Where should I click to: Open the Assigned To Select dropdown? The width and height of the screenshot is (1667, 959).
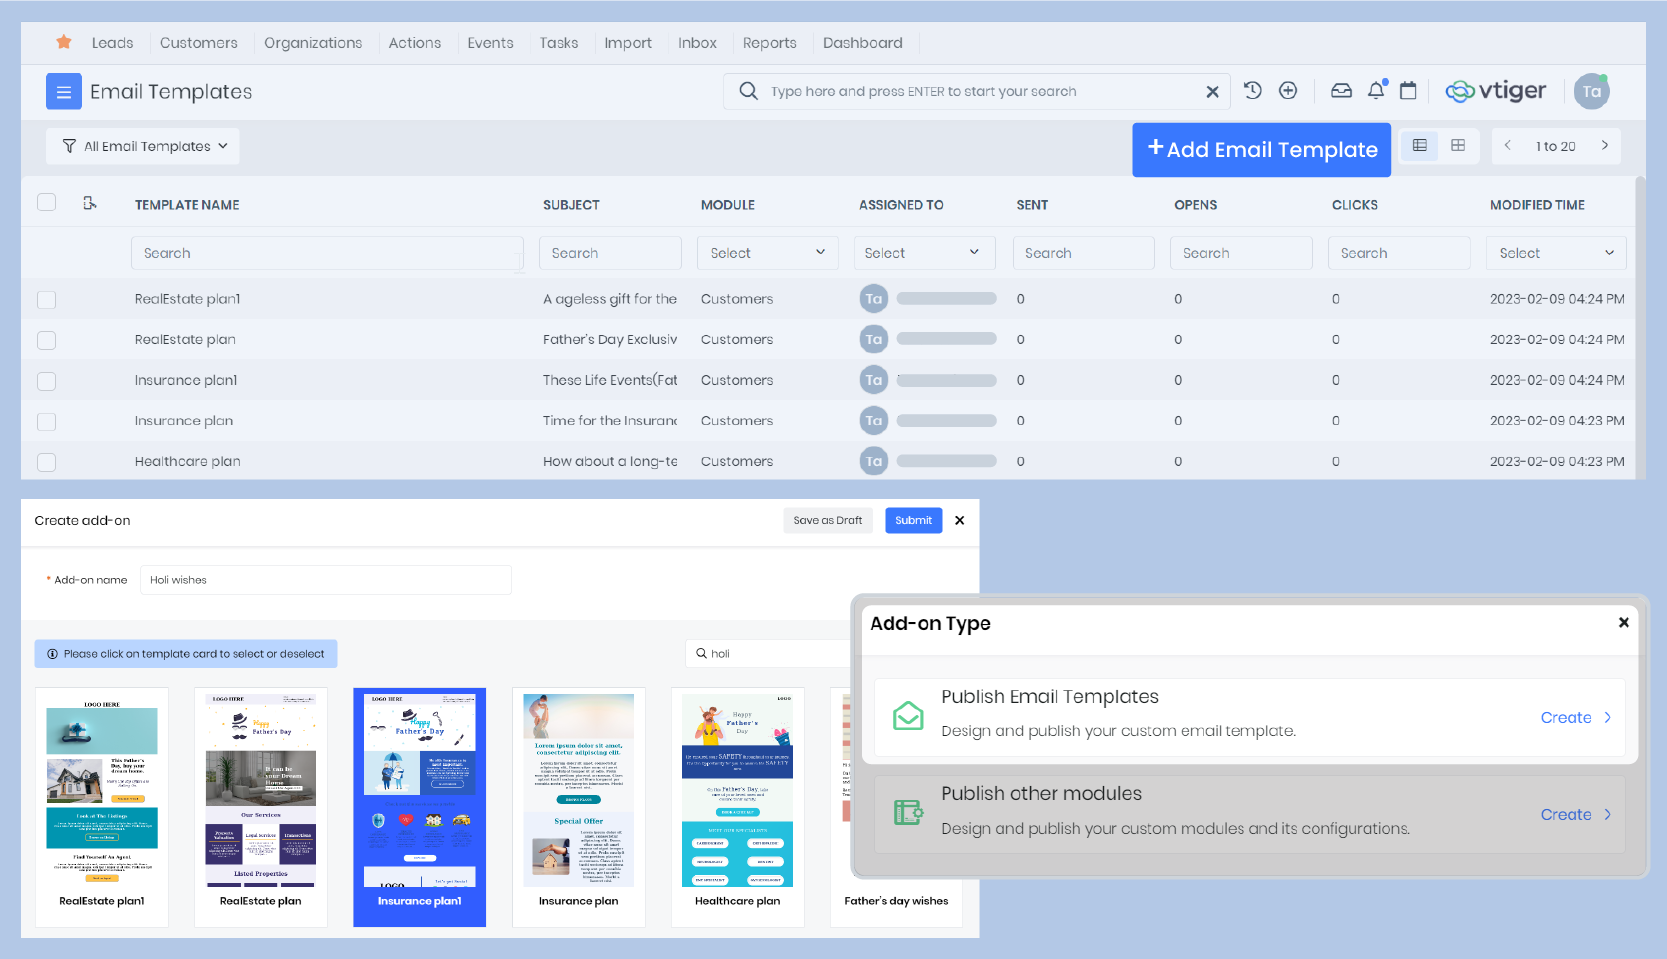(x=923, y=253)
